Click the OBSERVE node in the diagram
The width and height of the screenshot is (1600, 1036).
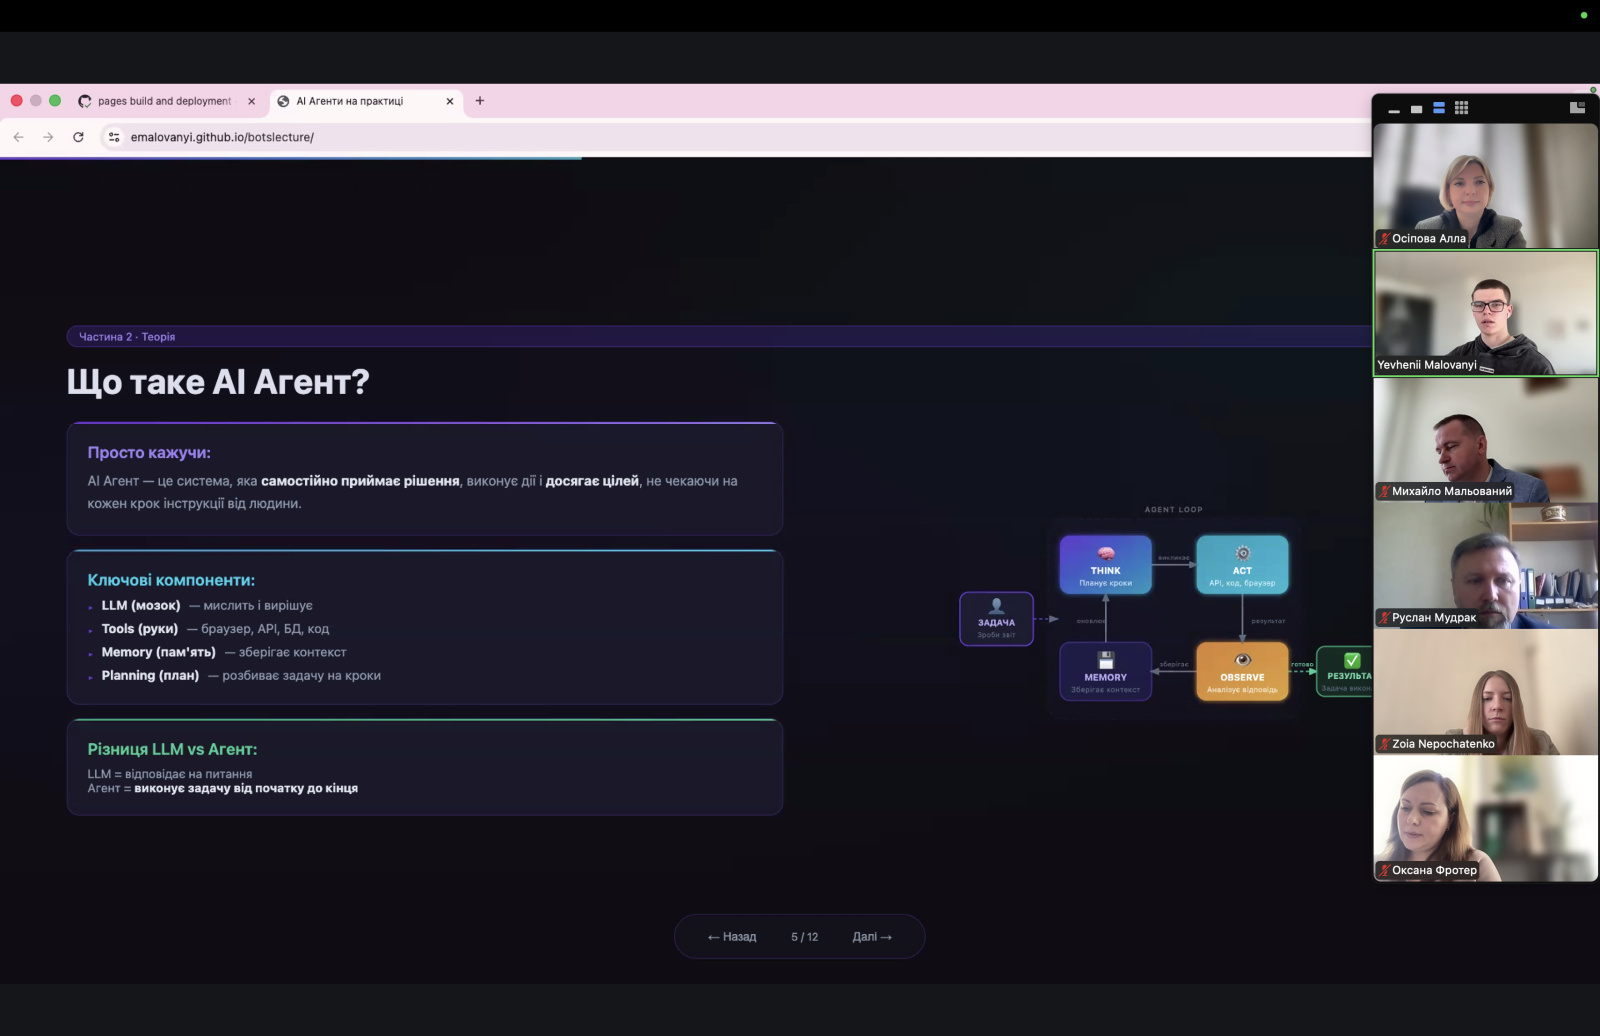1242,671
